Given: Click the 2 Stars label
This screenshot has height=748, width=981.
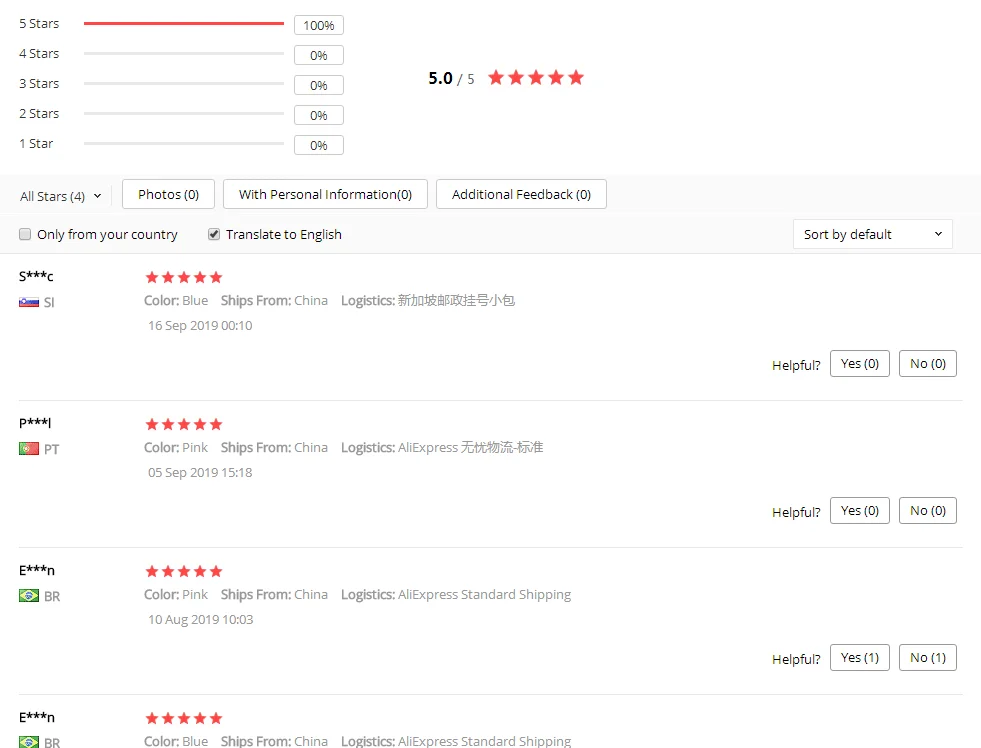Looking at the screenshot, I should [39, 114].
